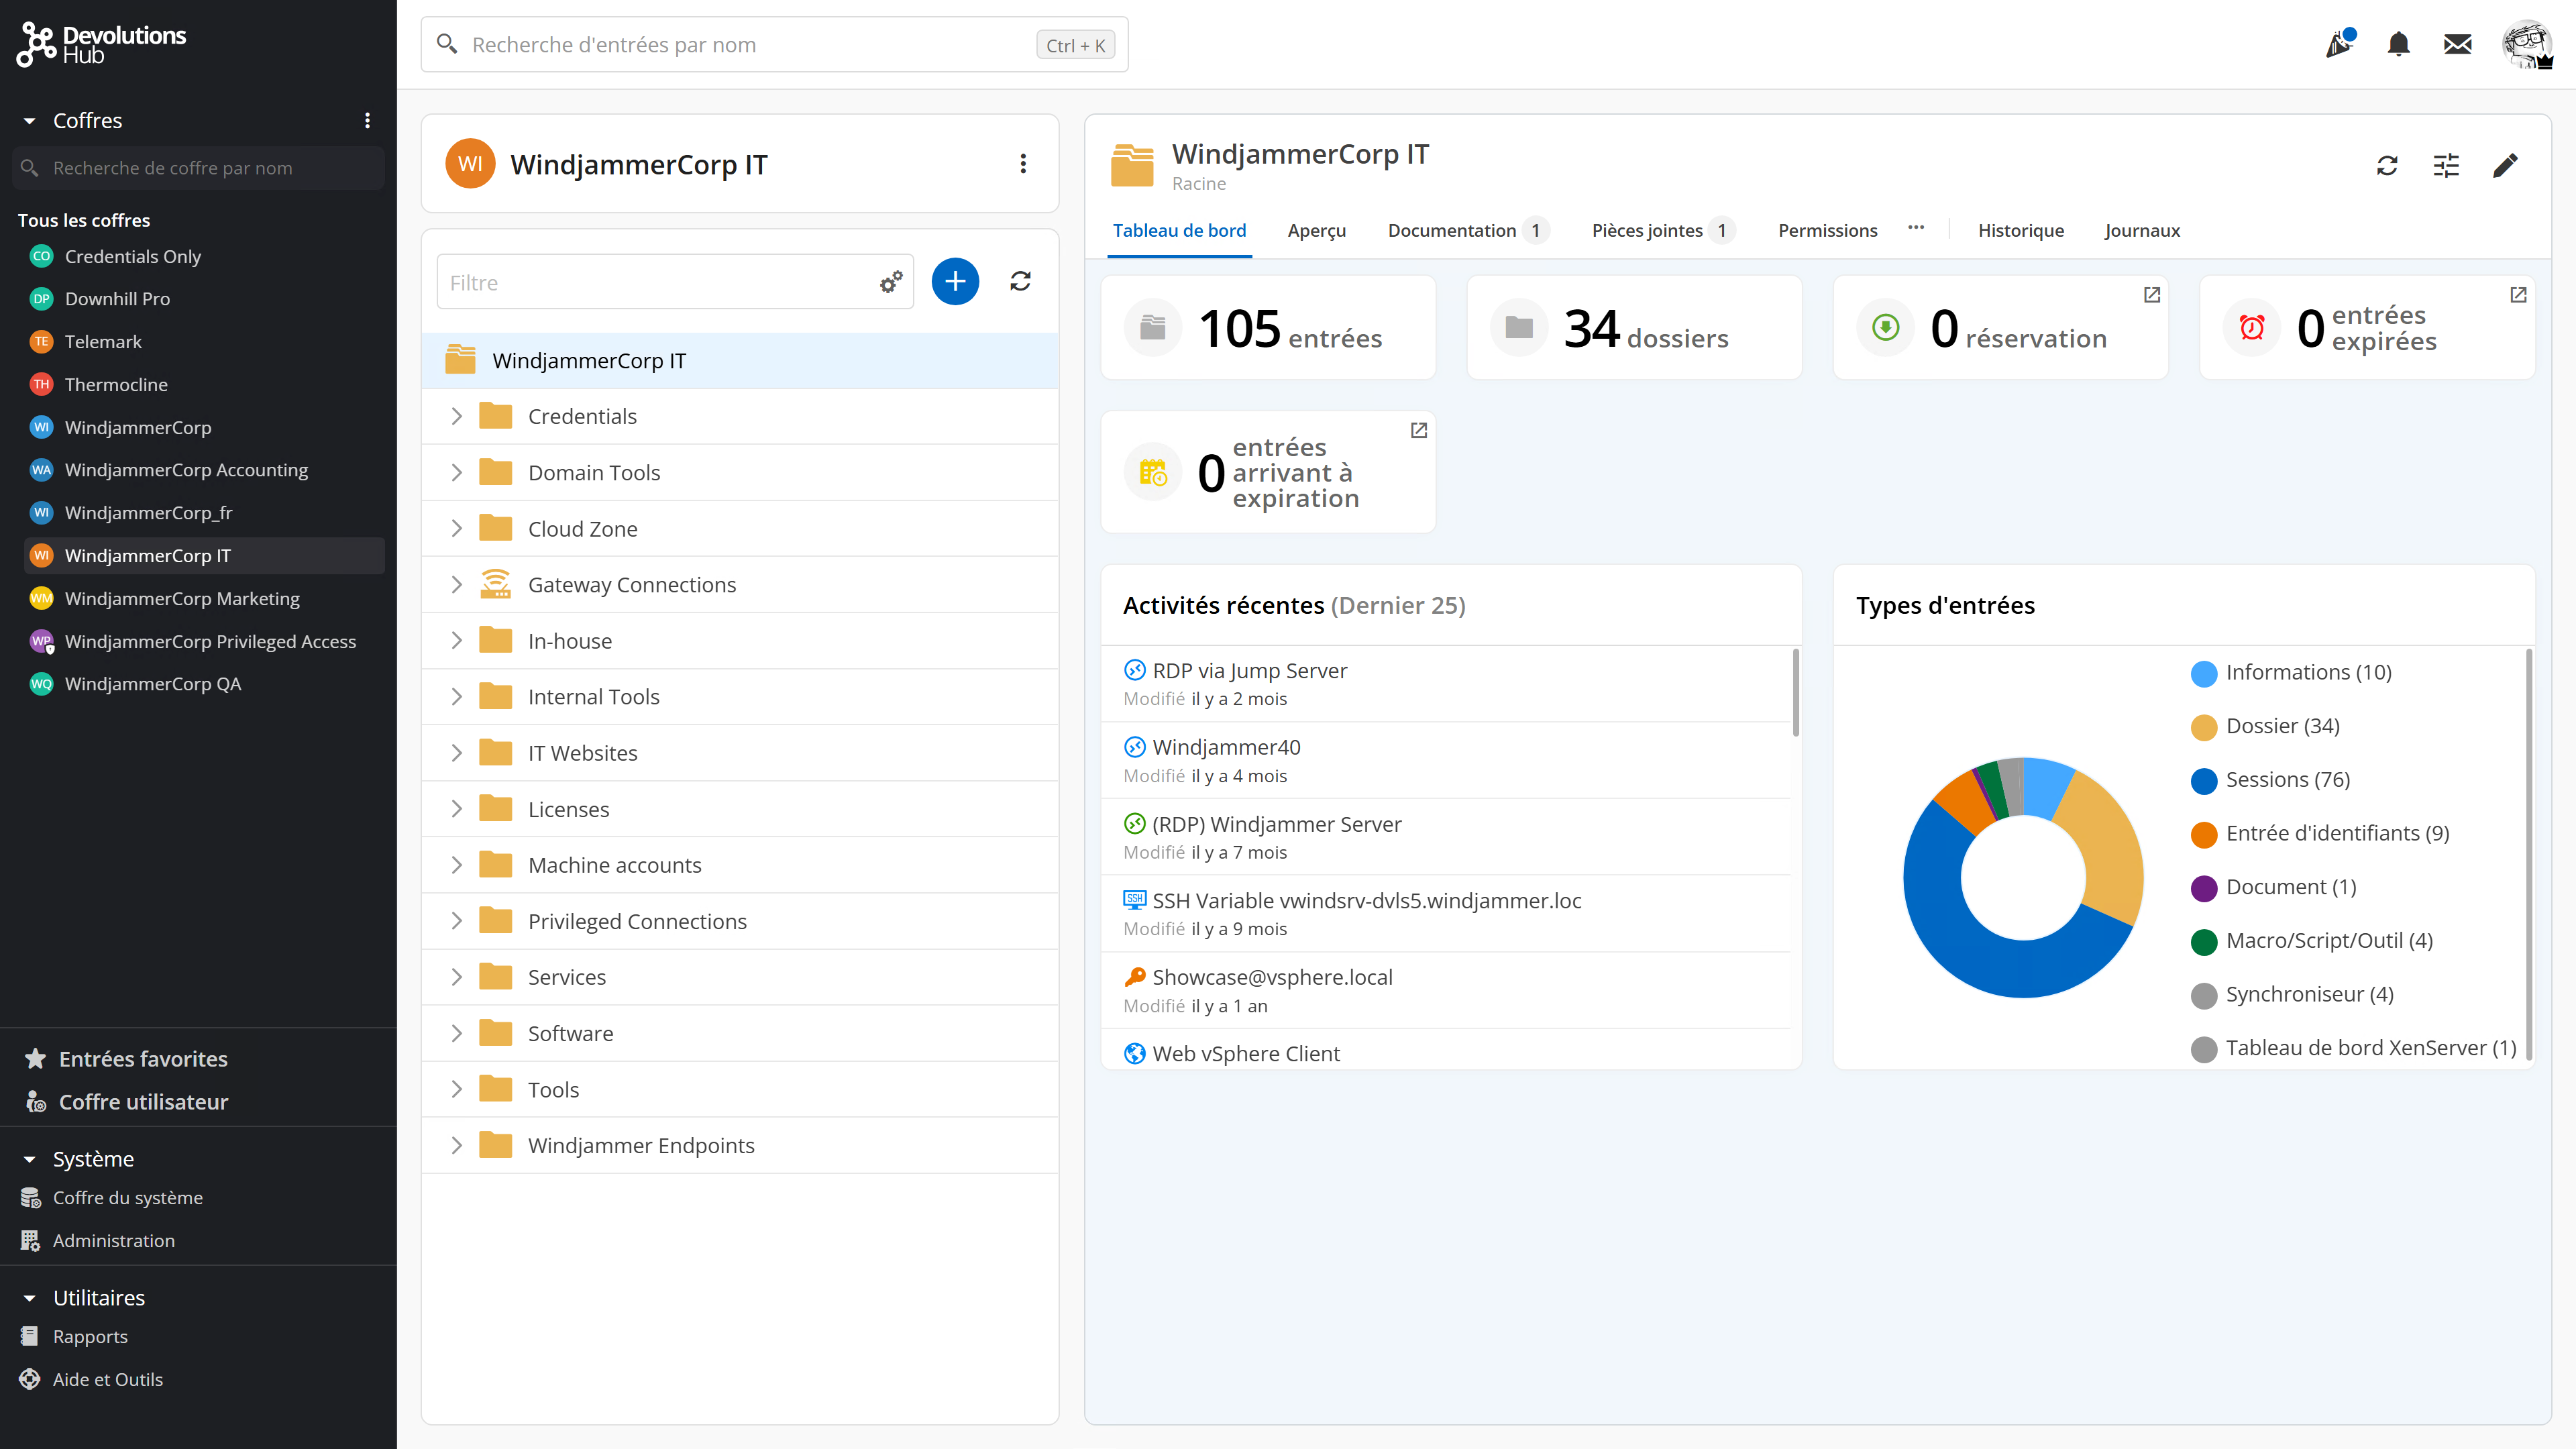Open expired entries in new window

tap(2518, 295)
